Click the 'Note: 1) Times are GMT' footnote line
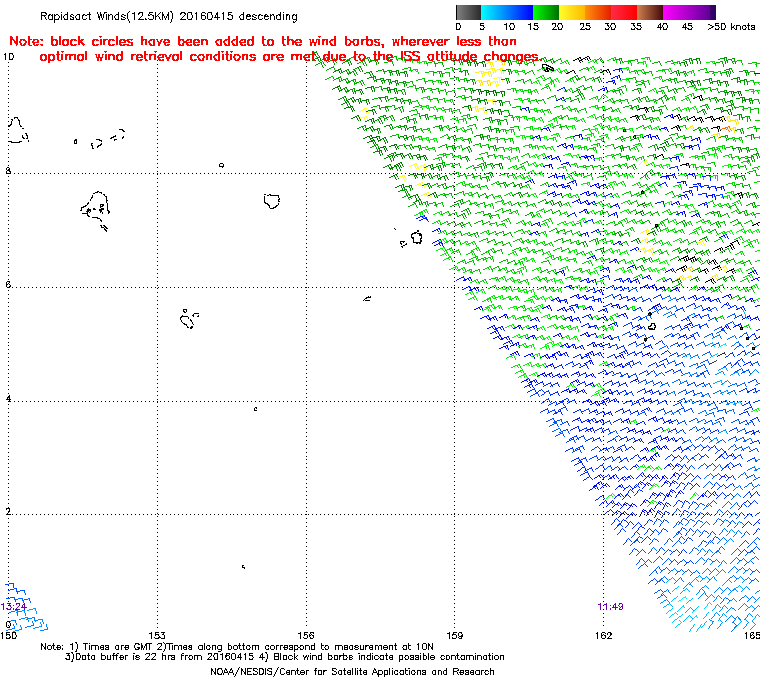The image size is (760, 688). pyautogui.click(x=237, y=647)
